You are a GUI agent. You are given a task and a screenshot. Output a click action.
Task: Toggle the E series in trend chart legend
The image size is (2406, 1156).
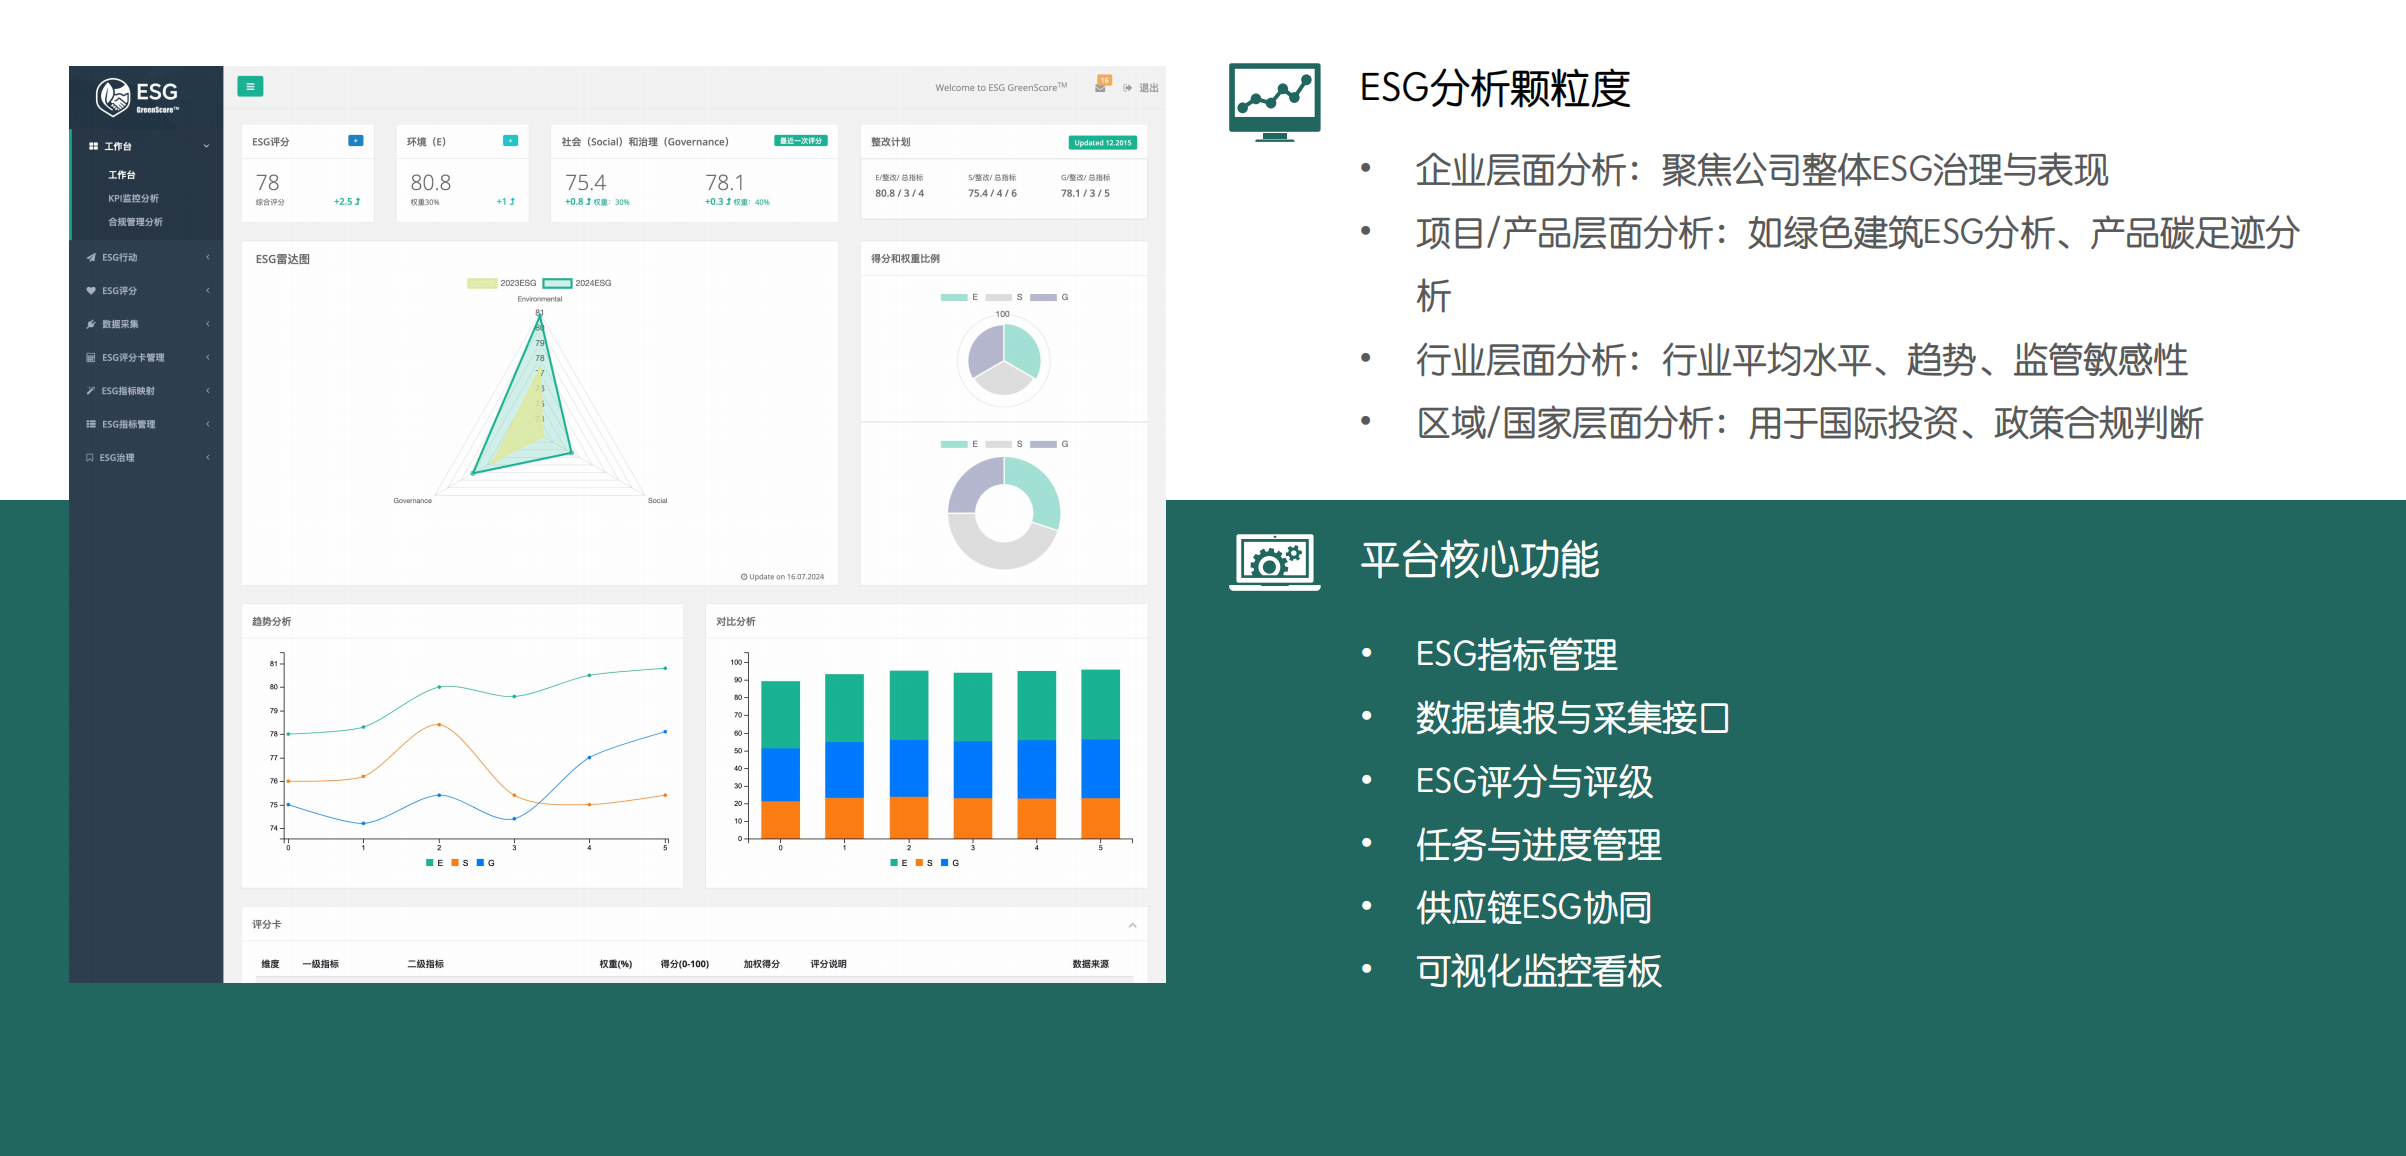(430, 863)
